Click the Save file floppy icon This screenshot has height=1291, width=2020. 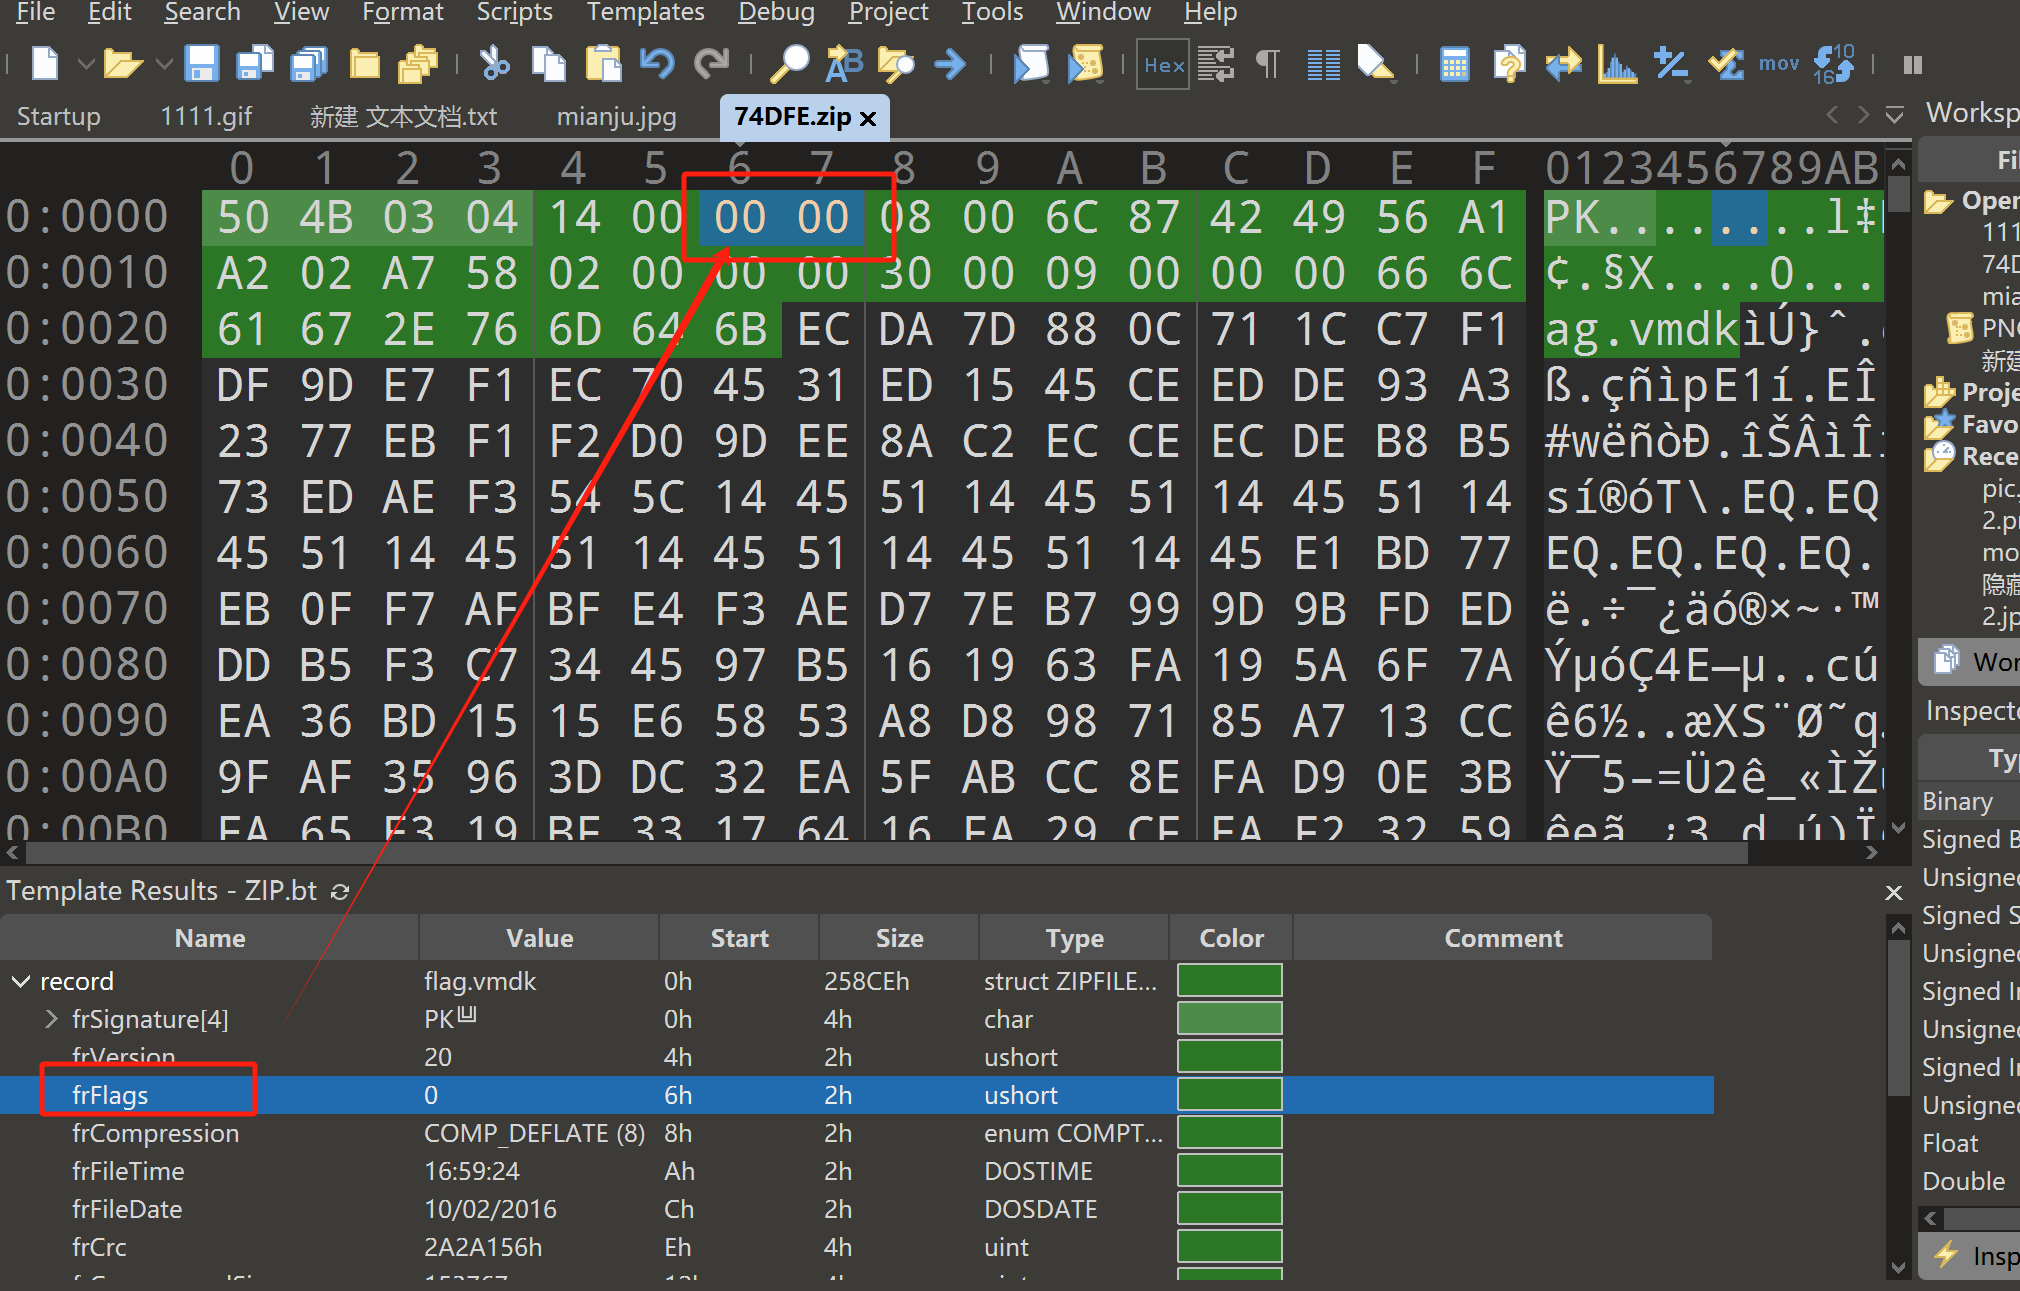click(x=202, y=65)
